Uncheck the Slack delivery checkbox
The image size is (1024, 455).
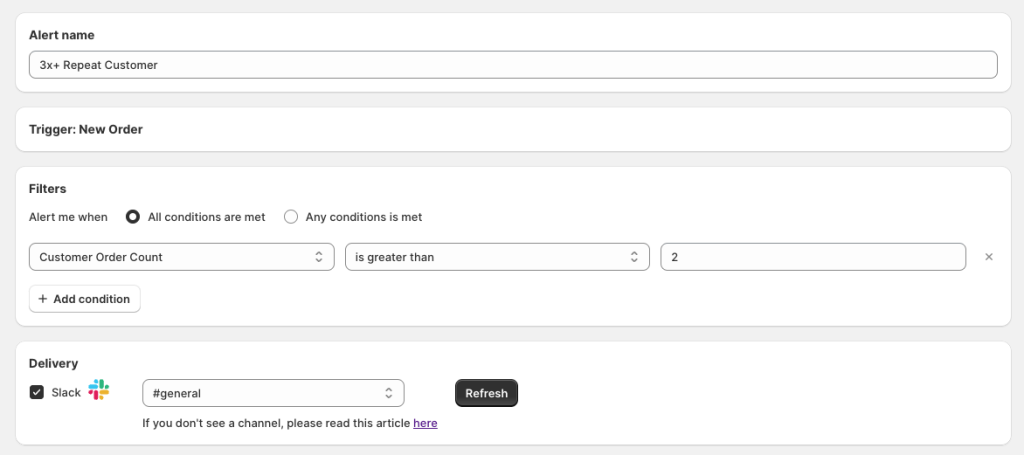37,392
